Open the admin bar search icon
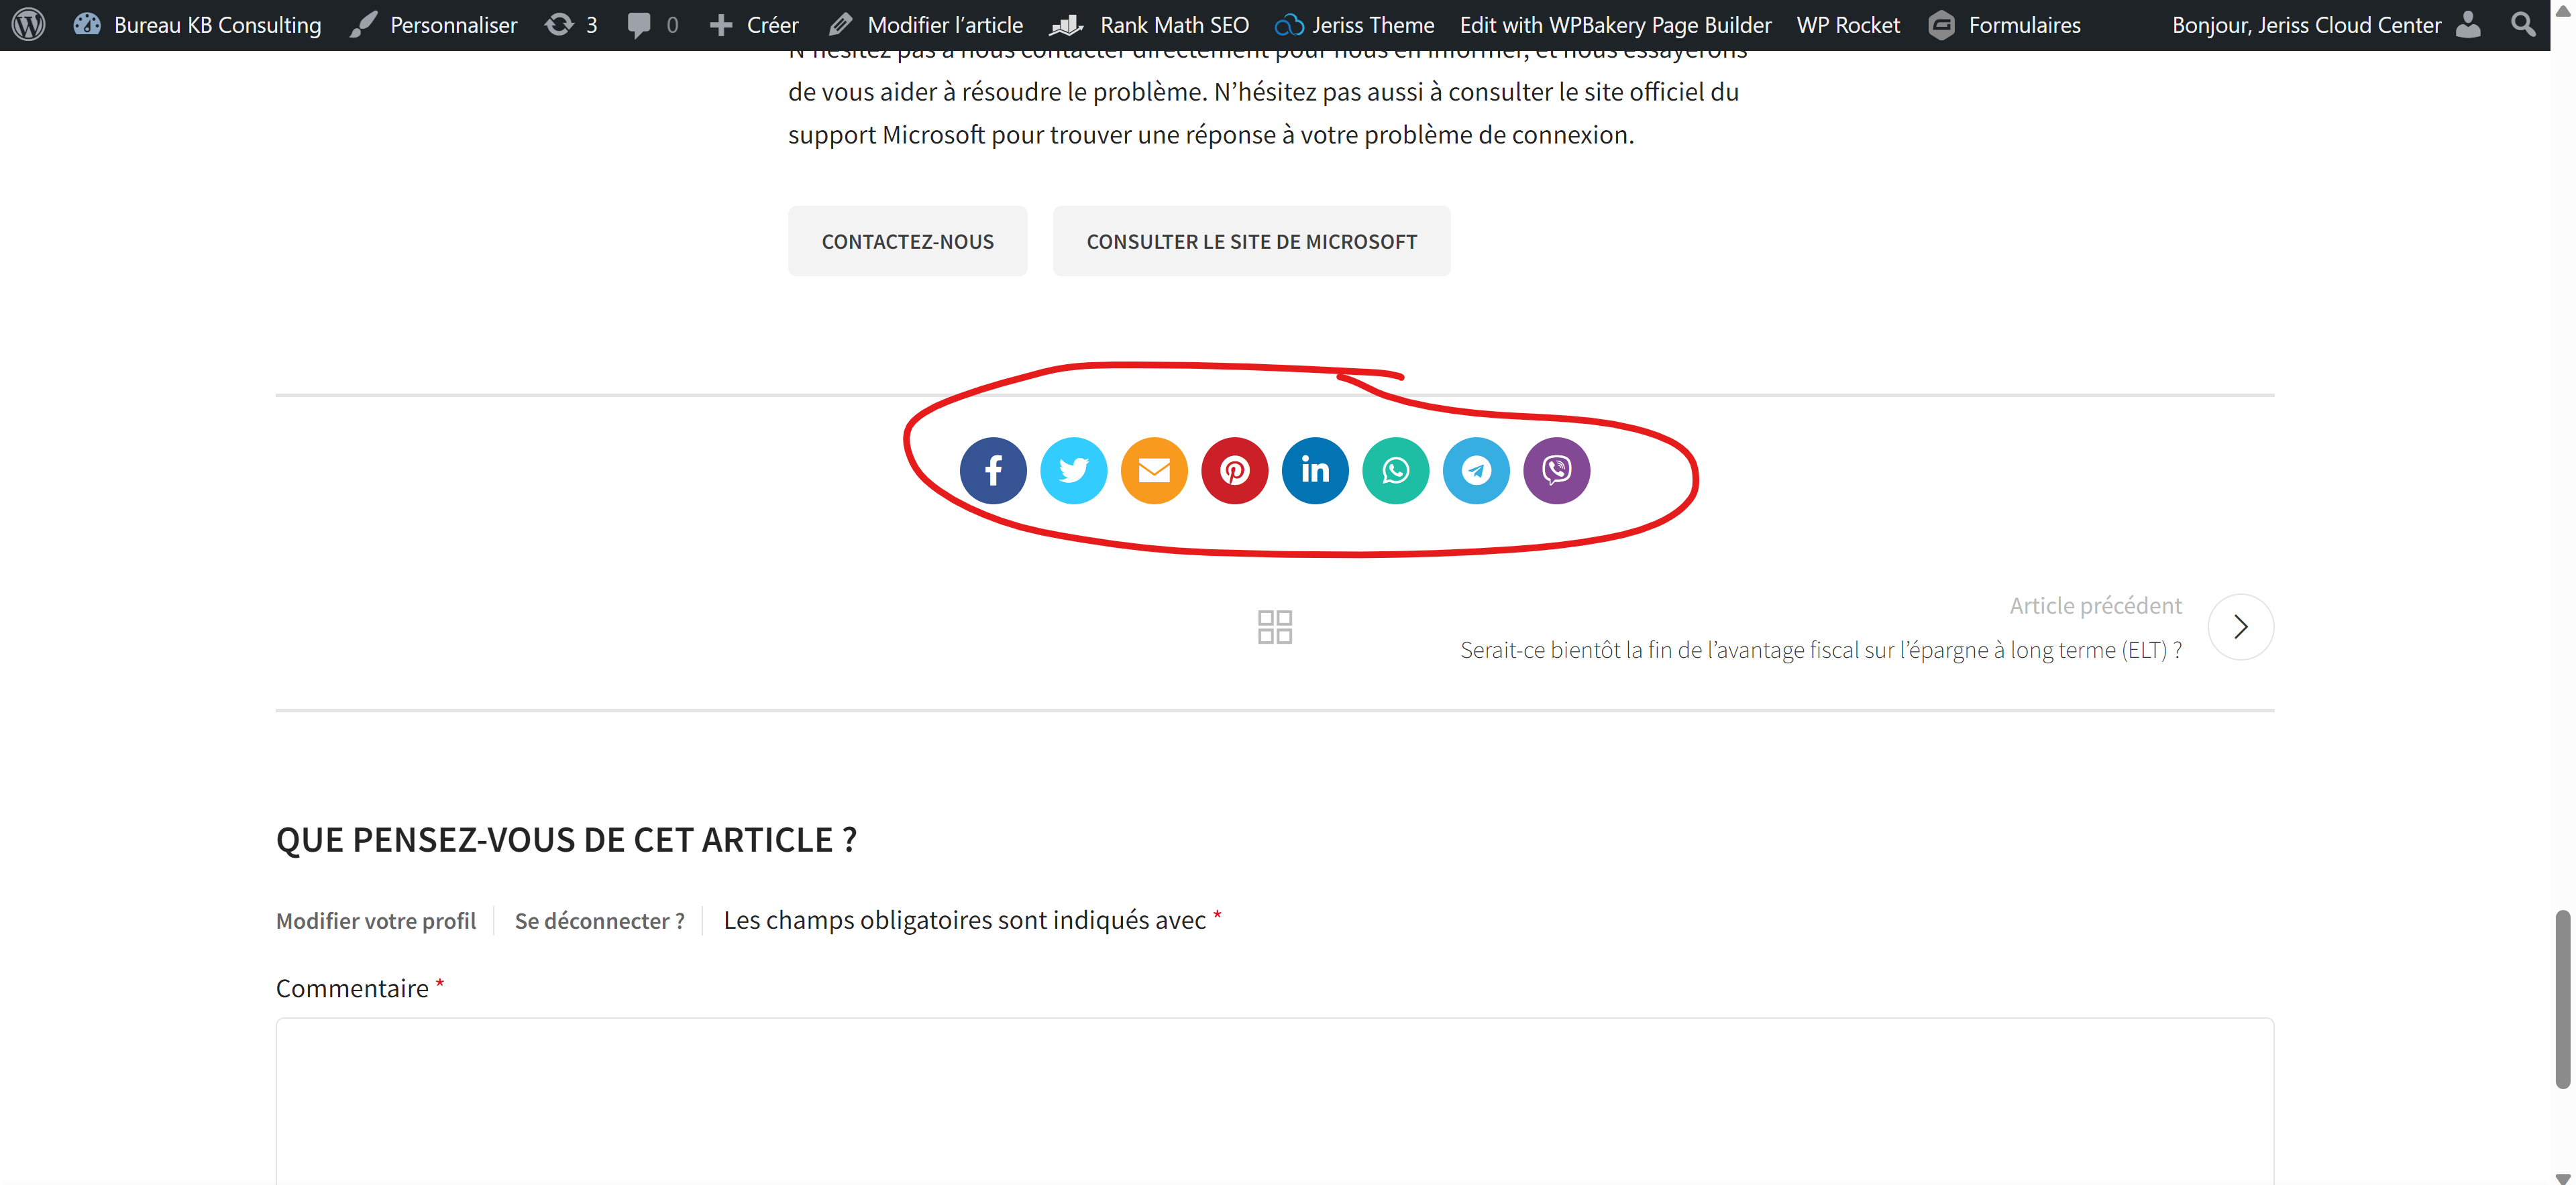 [2524, 25]
